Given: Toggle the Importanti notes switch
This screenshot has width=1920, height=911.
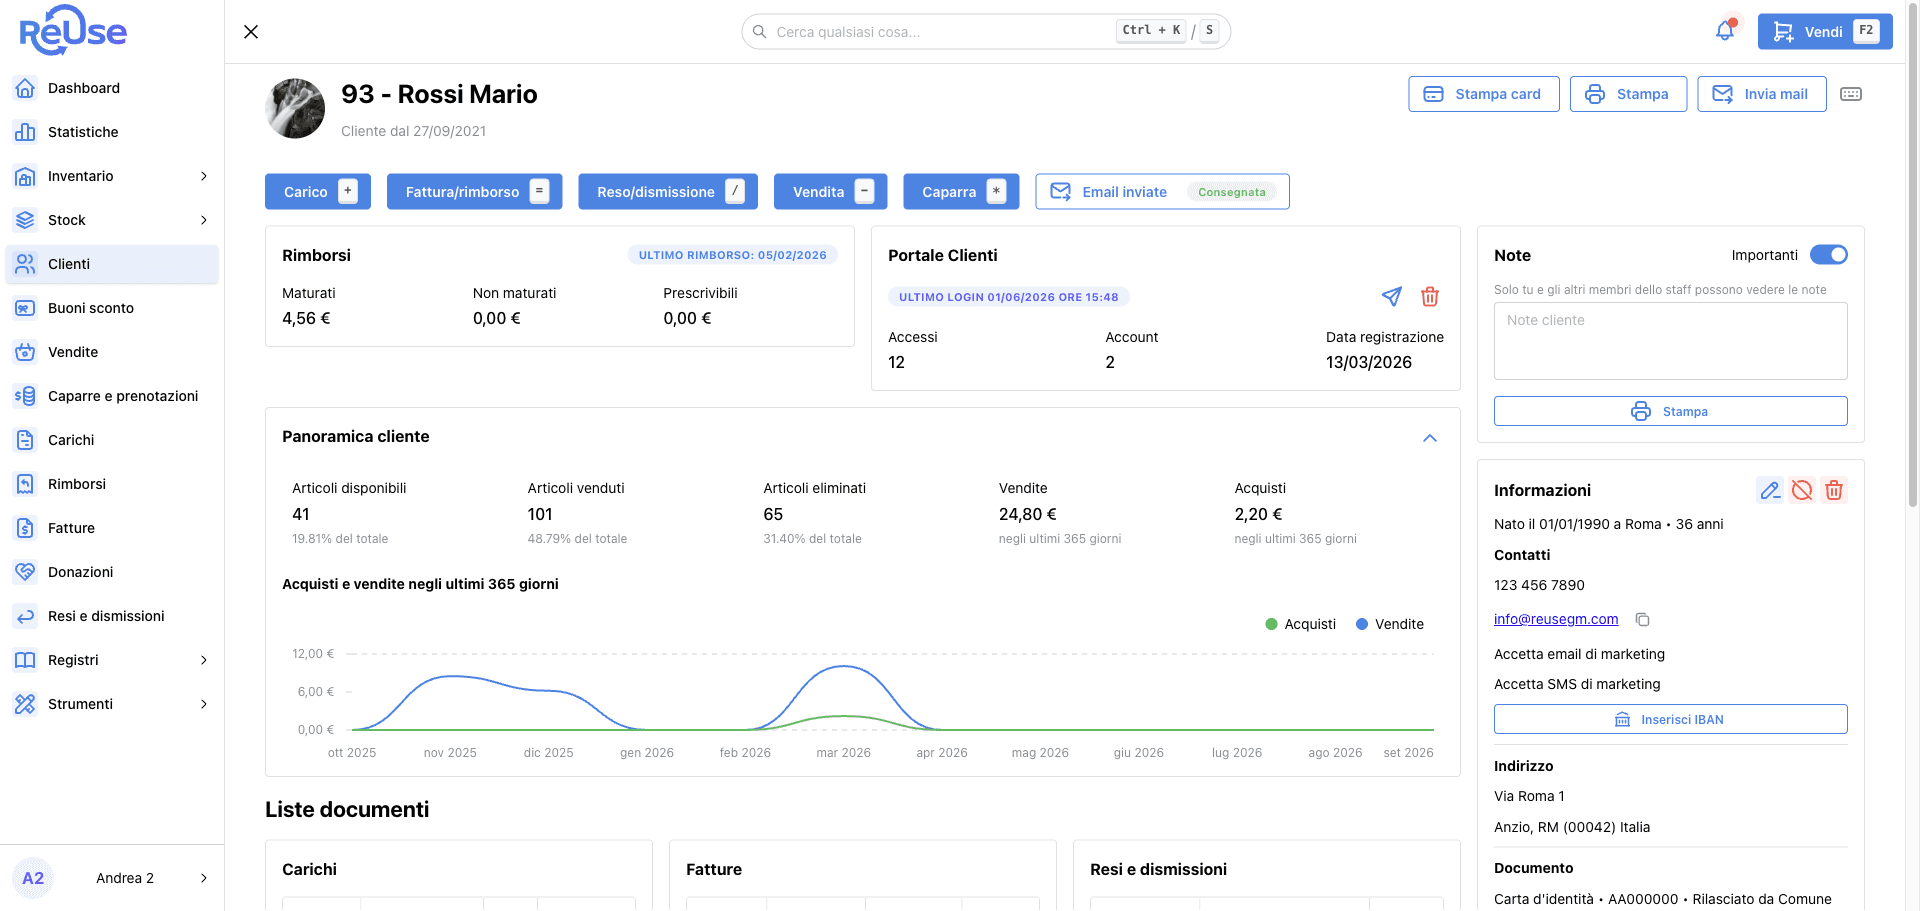Looking at the screenshot, I should 1829,255.
